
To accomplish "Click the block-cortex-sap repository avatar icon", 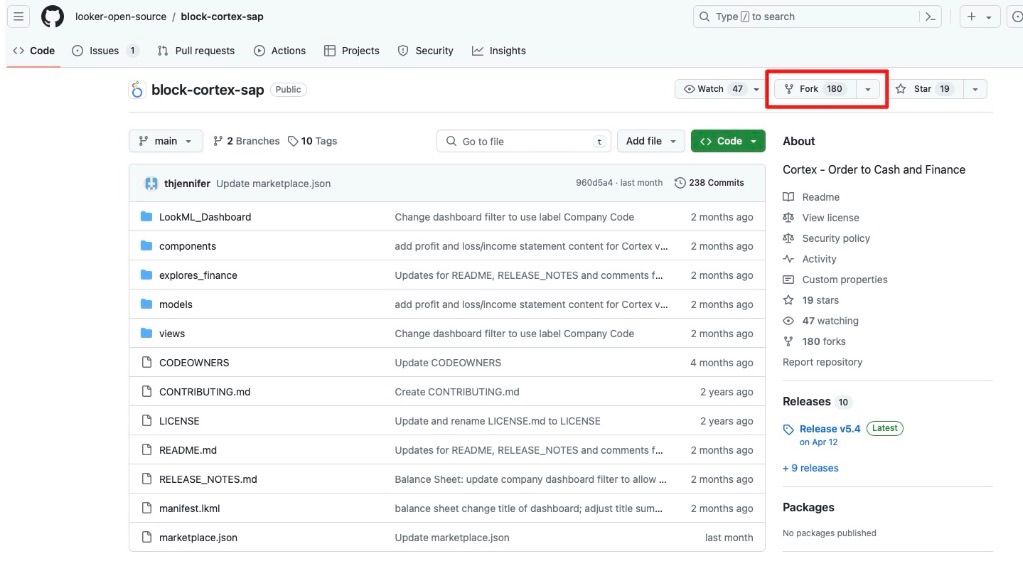I will pyautogui.click(x=136, y=90).
